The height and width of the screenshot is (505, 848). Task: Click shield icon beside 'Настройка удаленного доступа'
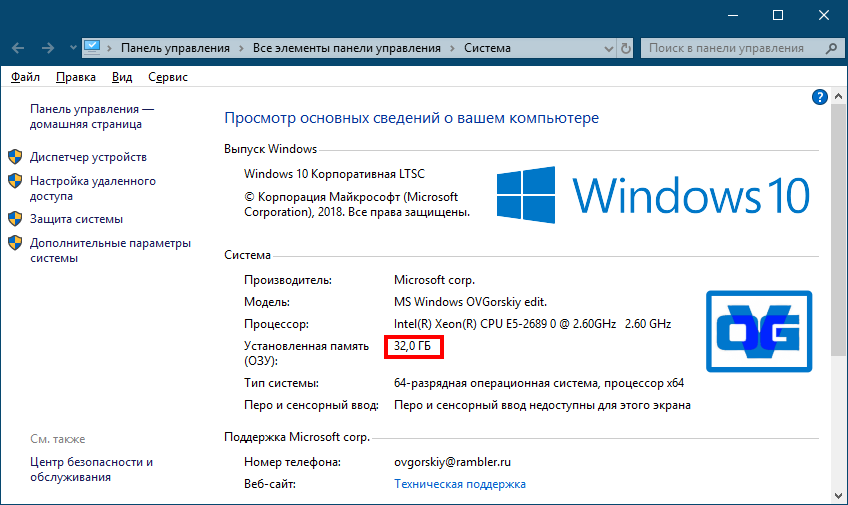click(15, 181)
